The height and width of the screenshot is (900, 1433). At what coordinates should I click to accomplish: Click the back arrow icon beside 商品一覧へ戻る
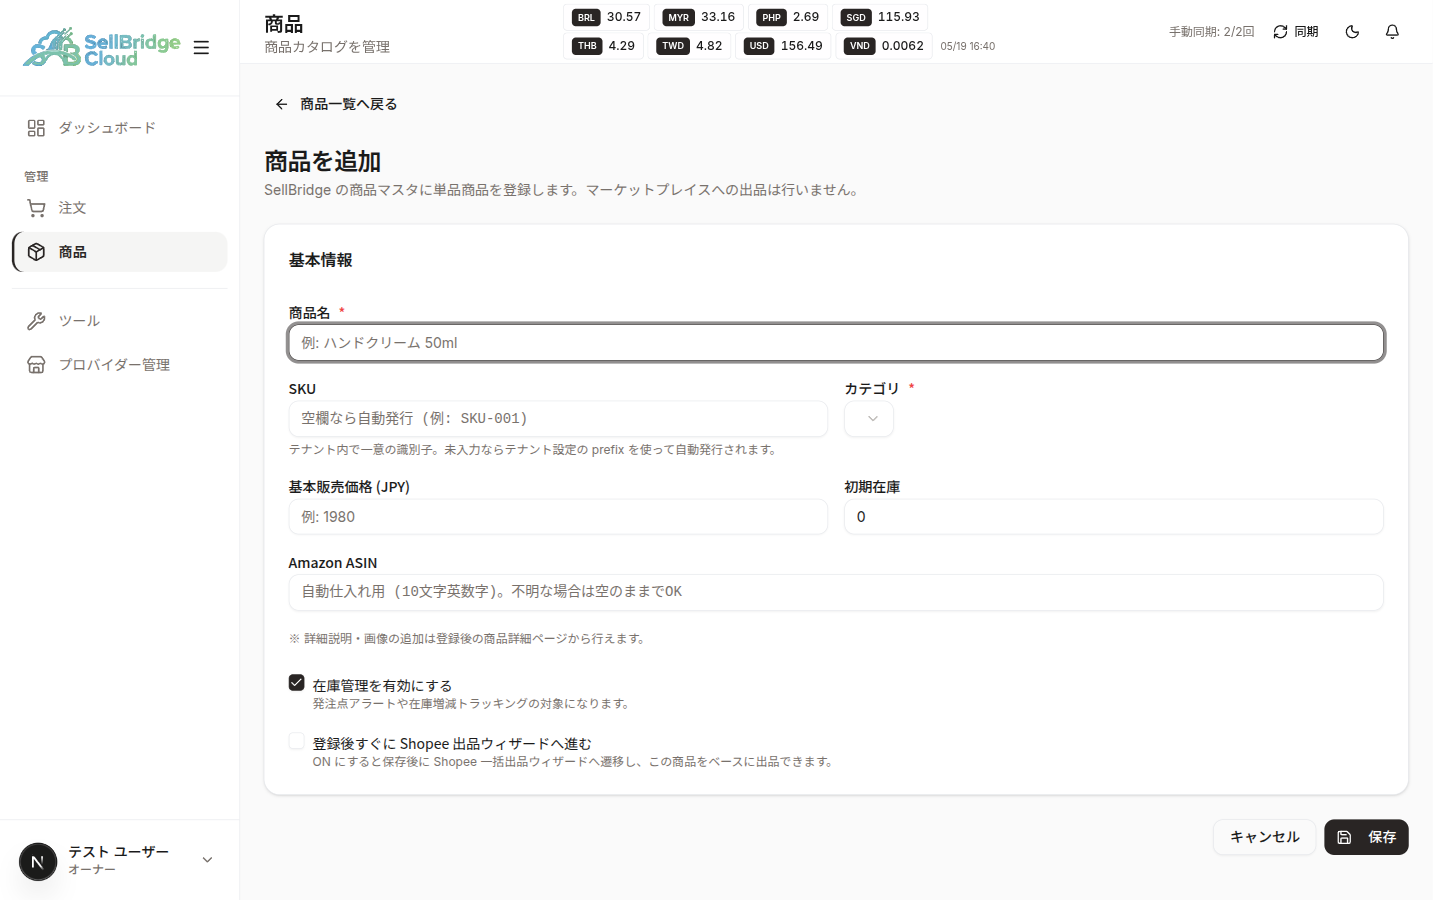click(x=282, y=104)
